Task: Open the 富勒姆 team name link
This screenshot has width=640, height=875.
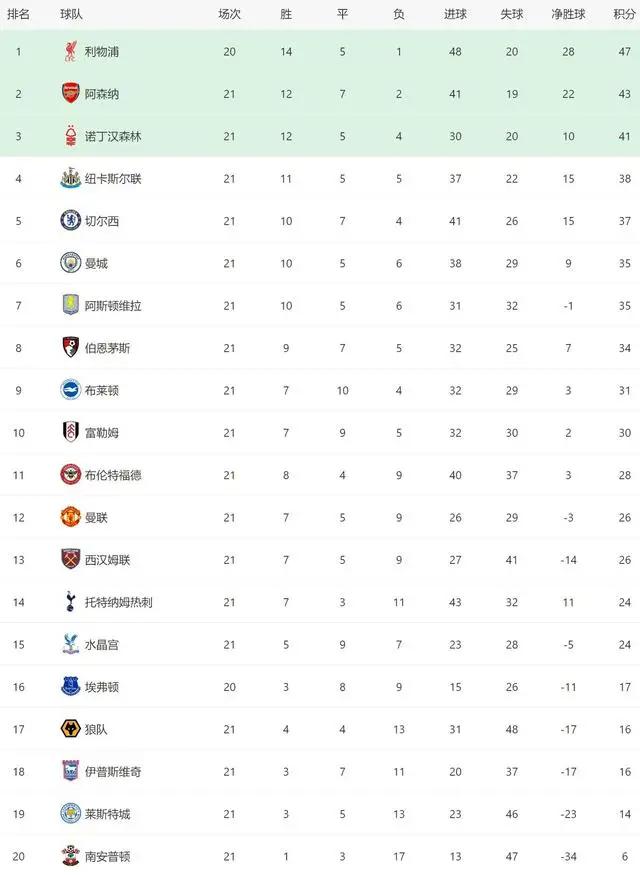Action: coord(102,432)
